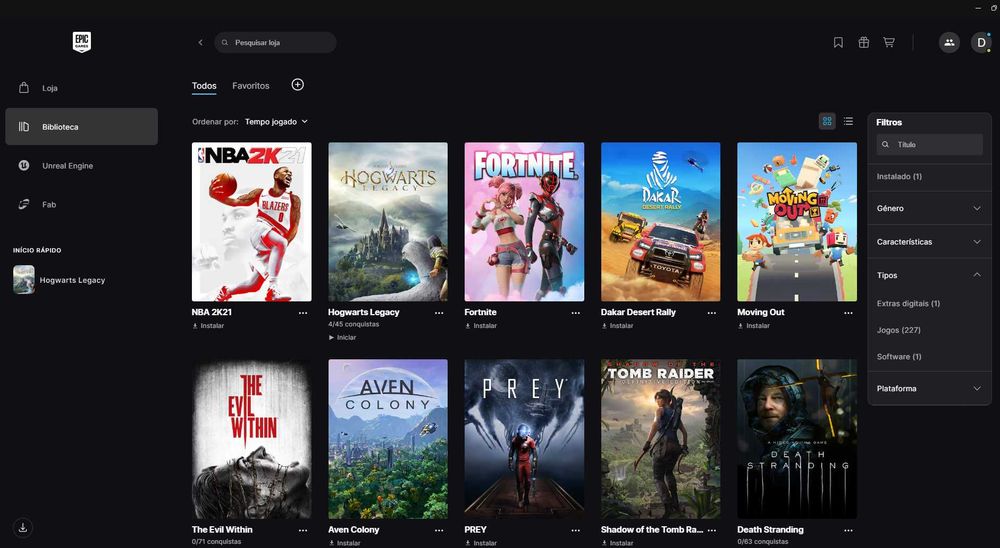1000x548 pixels.
Task: Switch to grid view
Action: (x=827, y=121)
